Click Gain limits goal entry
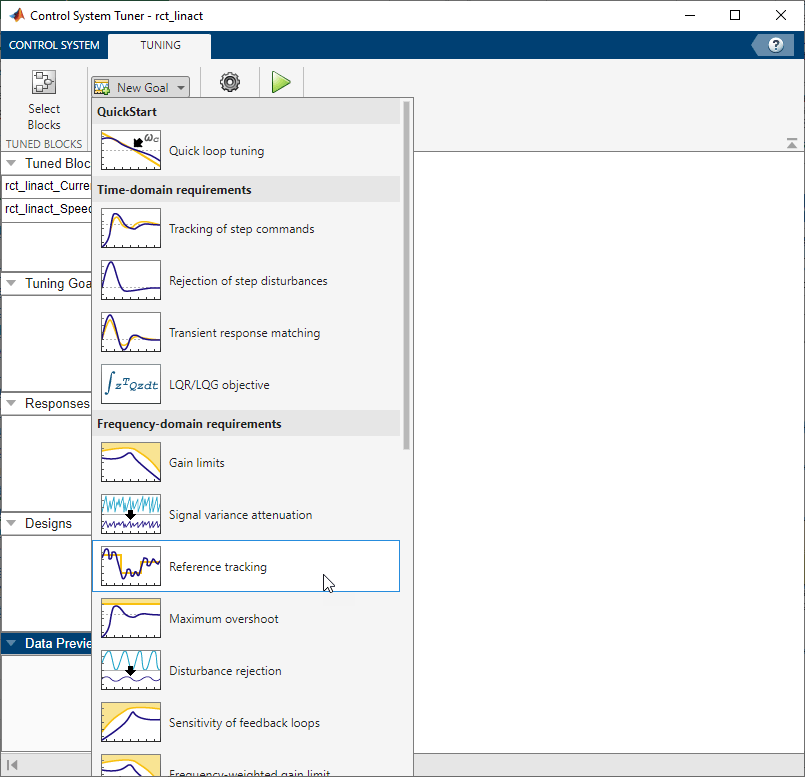 tap(197, 463)
